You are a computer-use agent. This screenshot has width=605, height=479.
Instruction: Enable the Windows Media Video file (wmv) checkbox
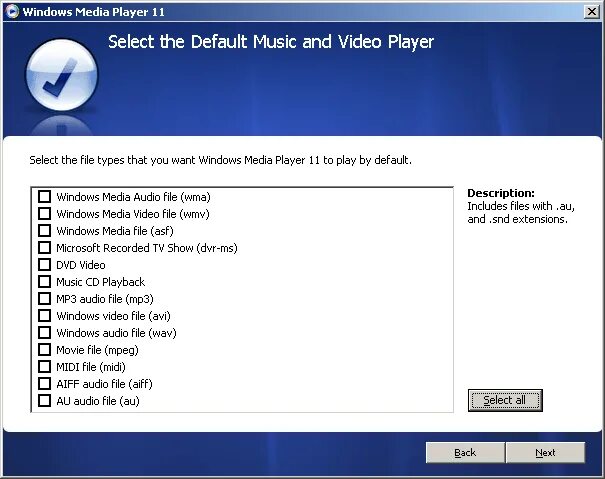point(44,213)
